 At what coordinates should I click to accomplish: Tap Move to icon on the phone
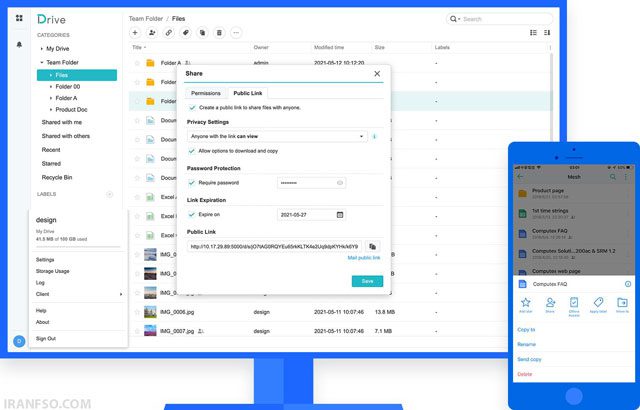pyautogui.click(x=622, y=303)
